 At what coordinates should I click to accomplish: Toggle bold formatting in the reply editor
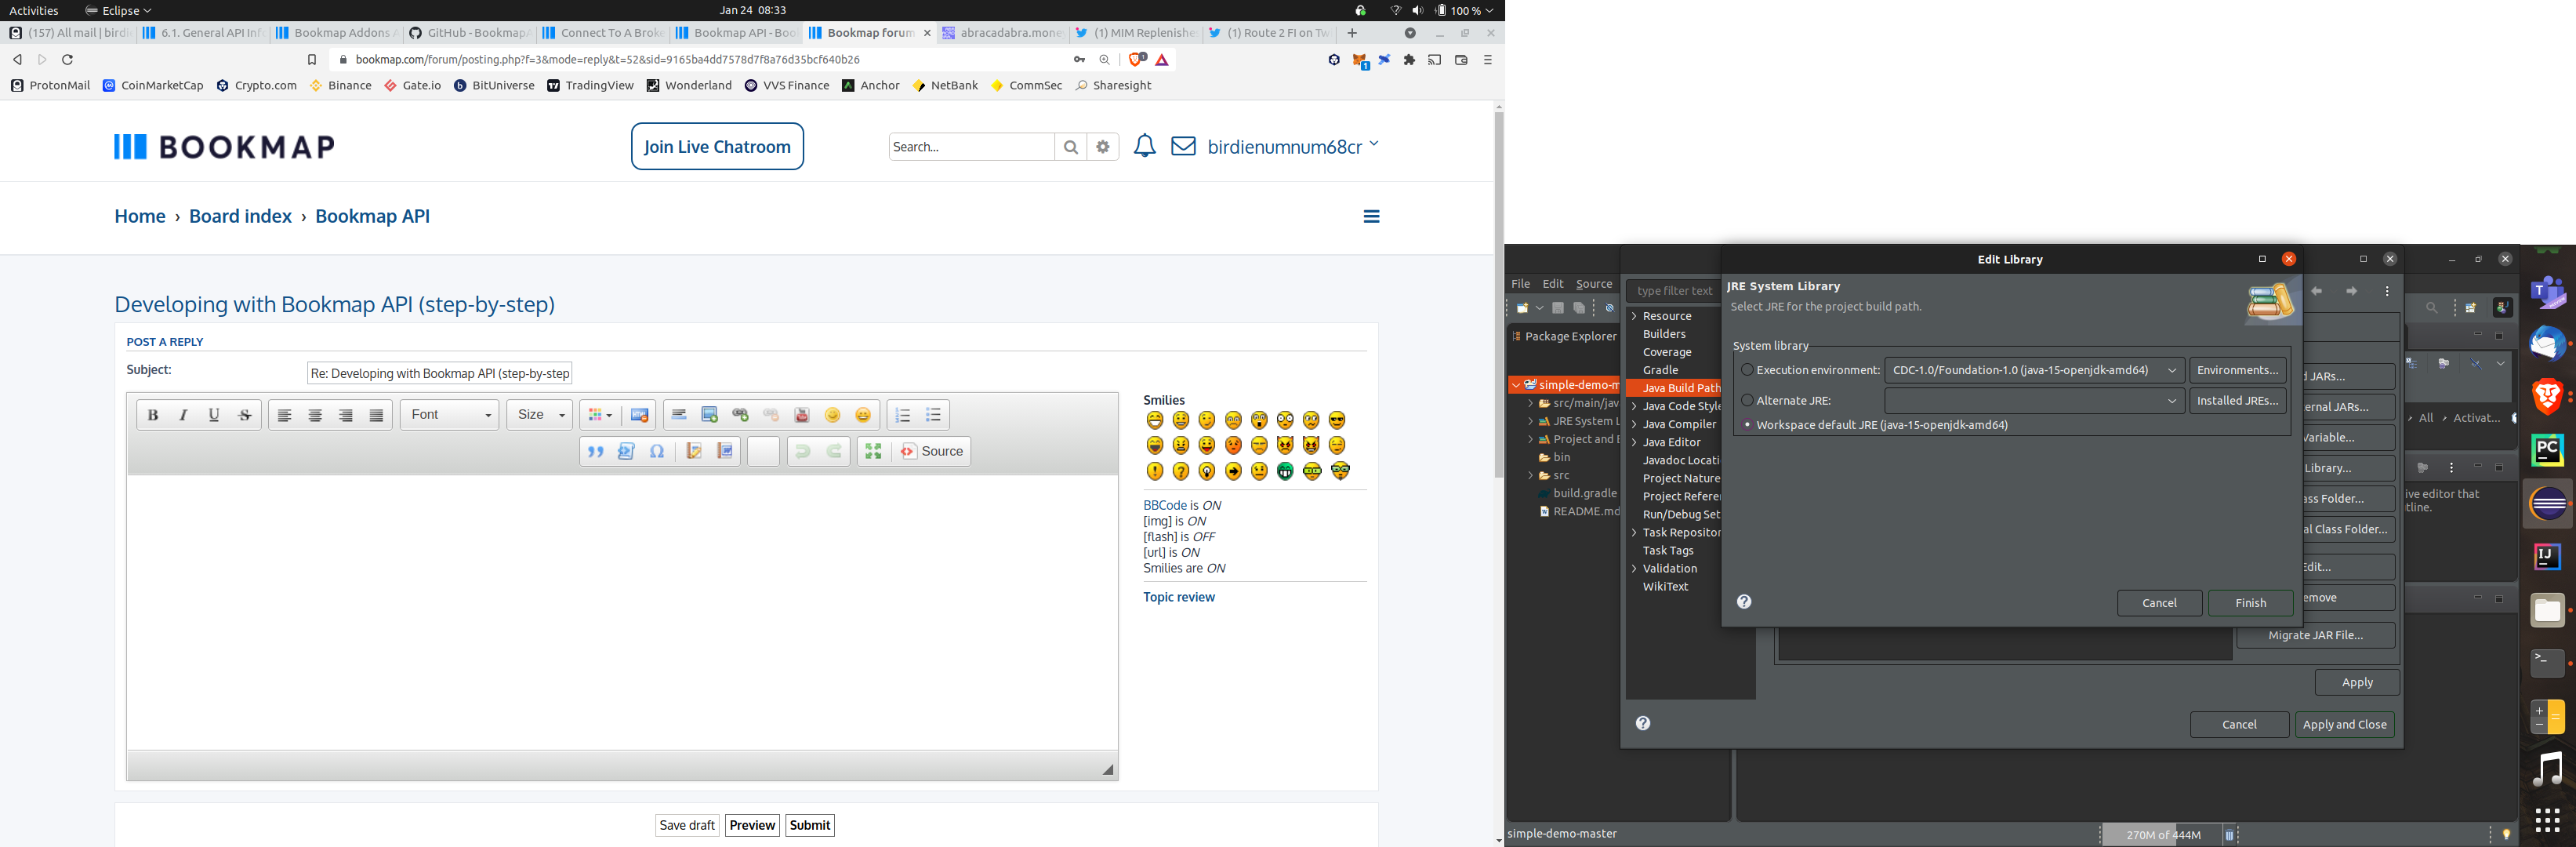point(153,415)
